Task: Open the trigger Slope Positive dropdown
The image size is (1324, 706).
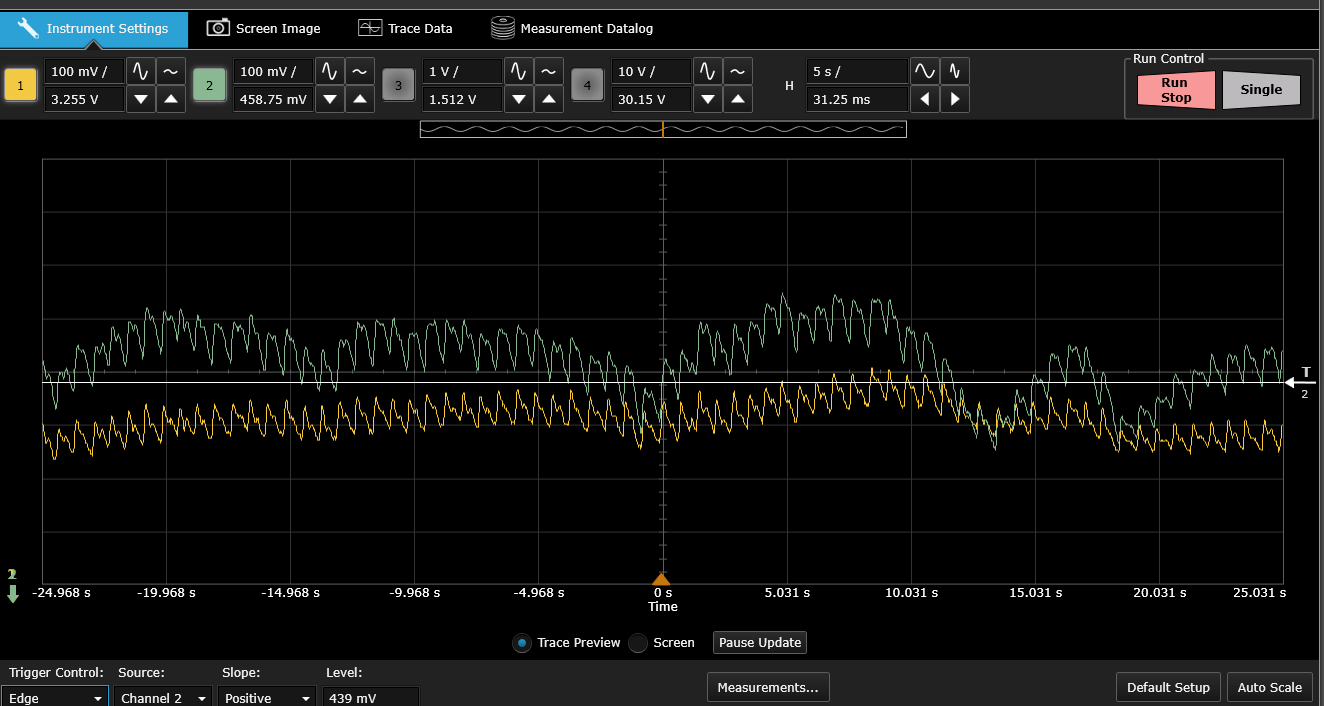Action: [267, 697]
